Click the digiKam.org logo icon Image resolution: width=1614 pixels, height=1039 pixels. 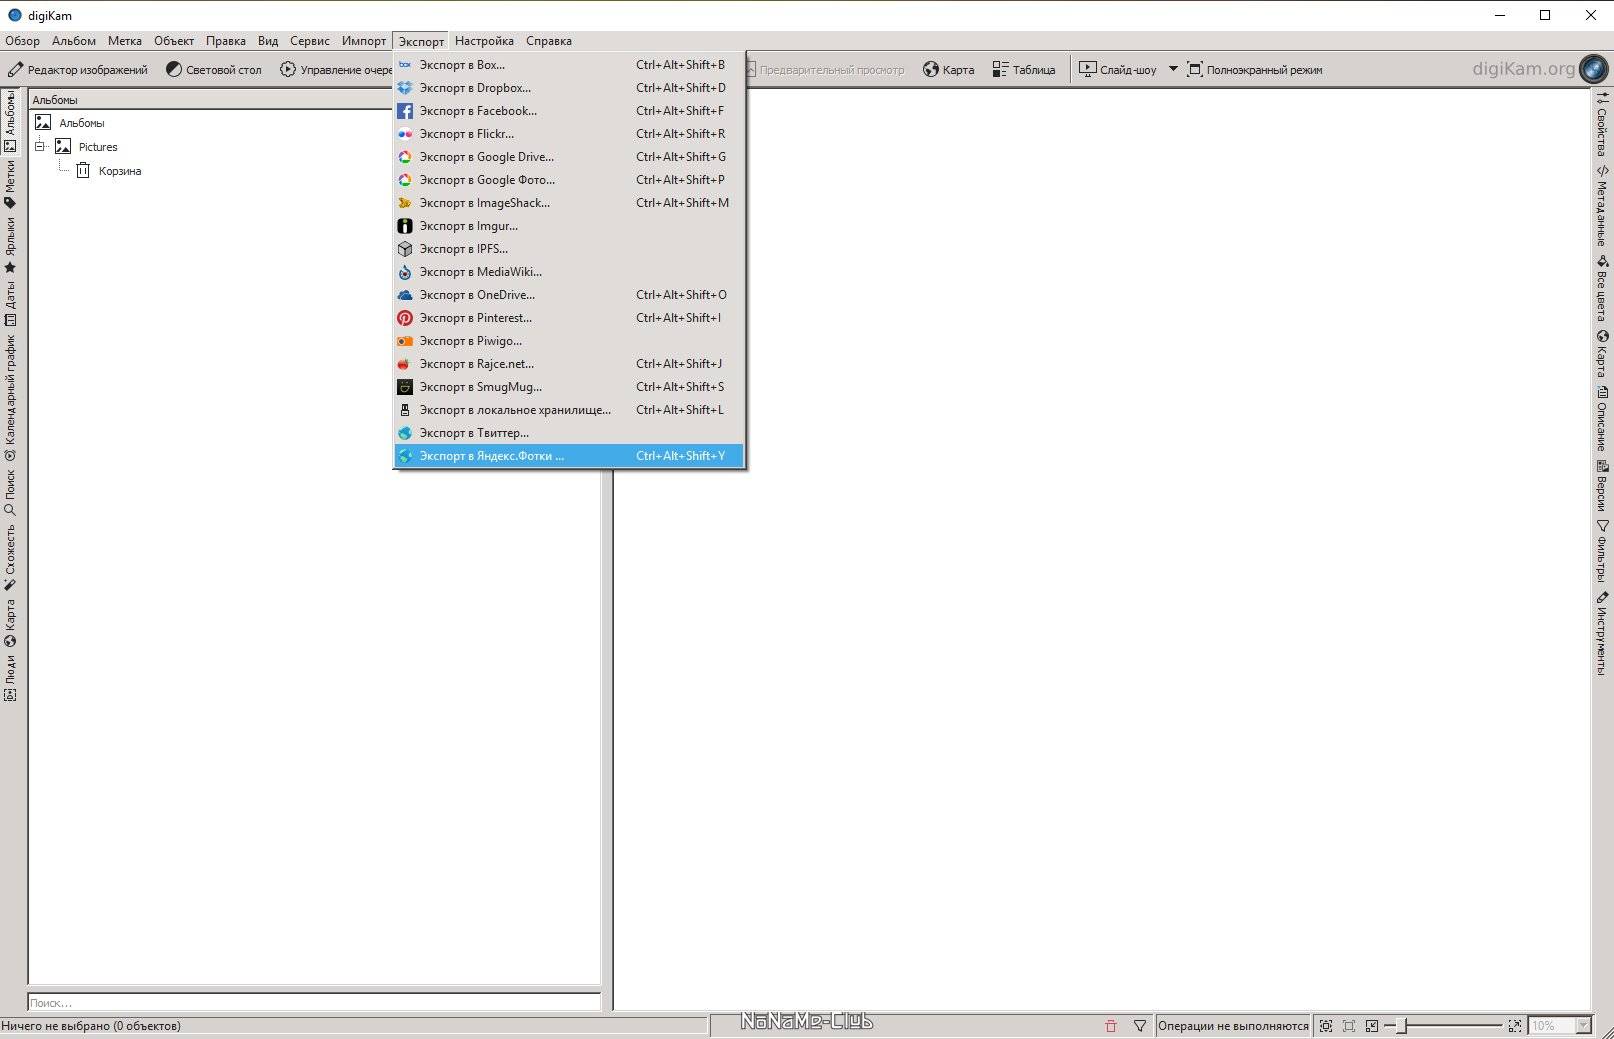[x=1593, y=69]
